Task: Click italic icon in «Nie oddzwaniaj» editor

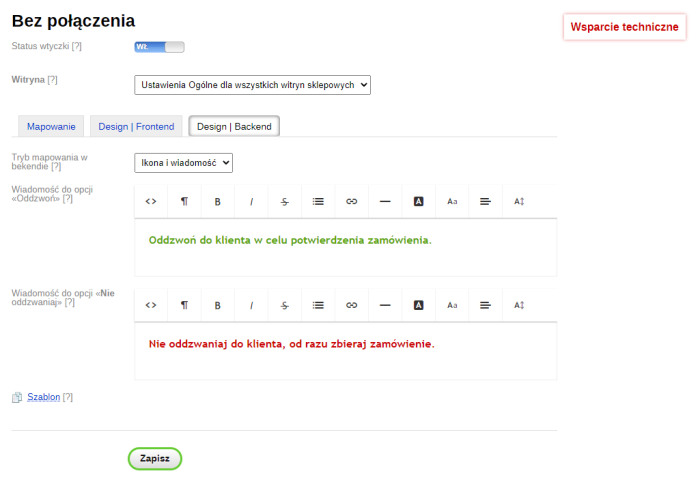Action: 251,305
